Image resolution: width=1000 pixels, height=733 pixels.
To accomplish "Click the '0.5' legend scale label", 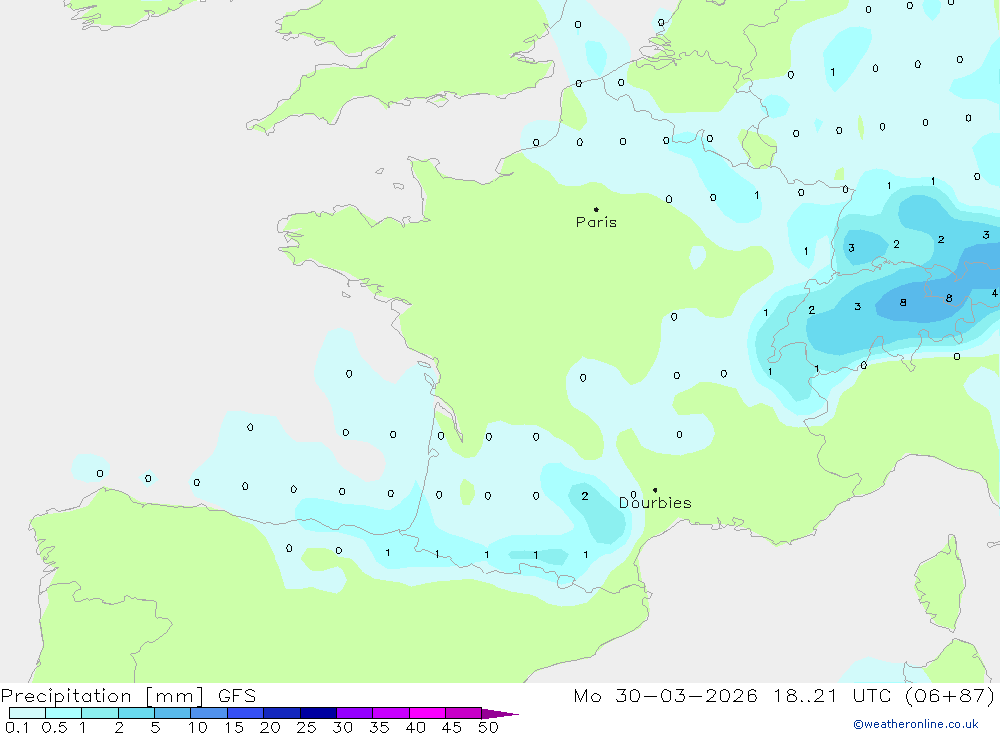I will click(54, 727).
